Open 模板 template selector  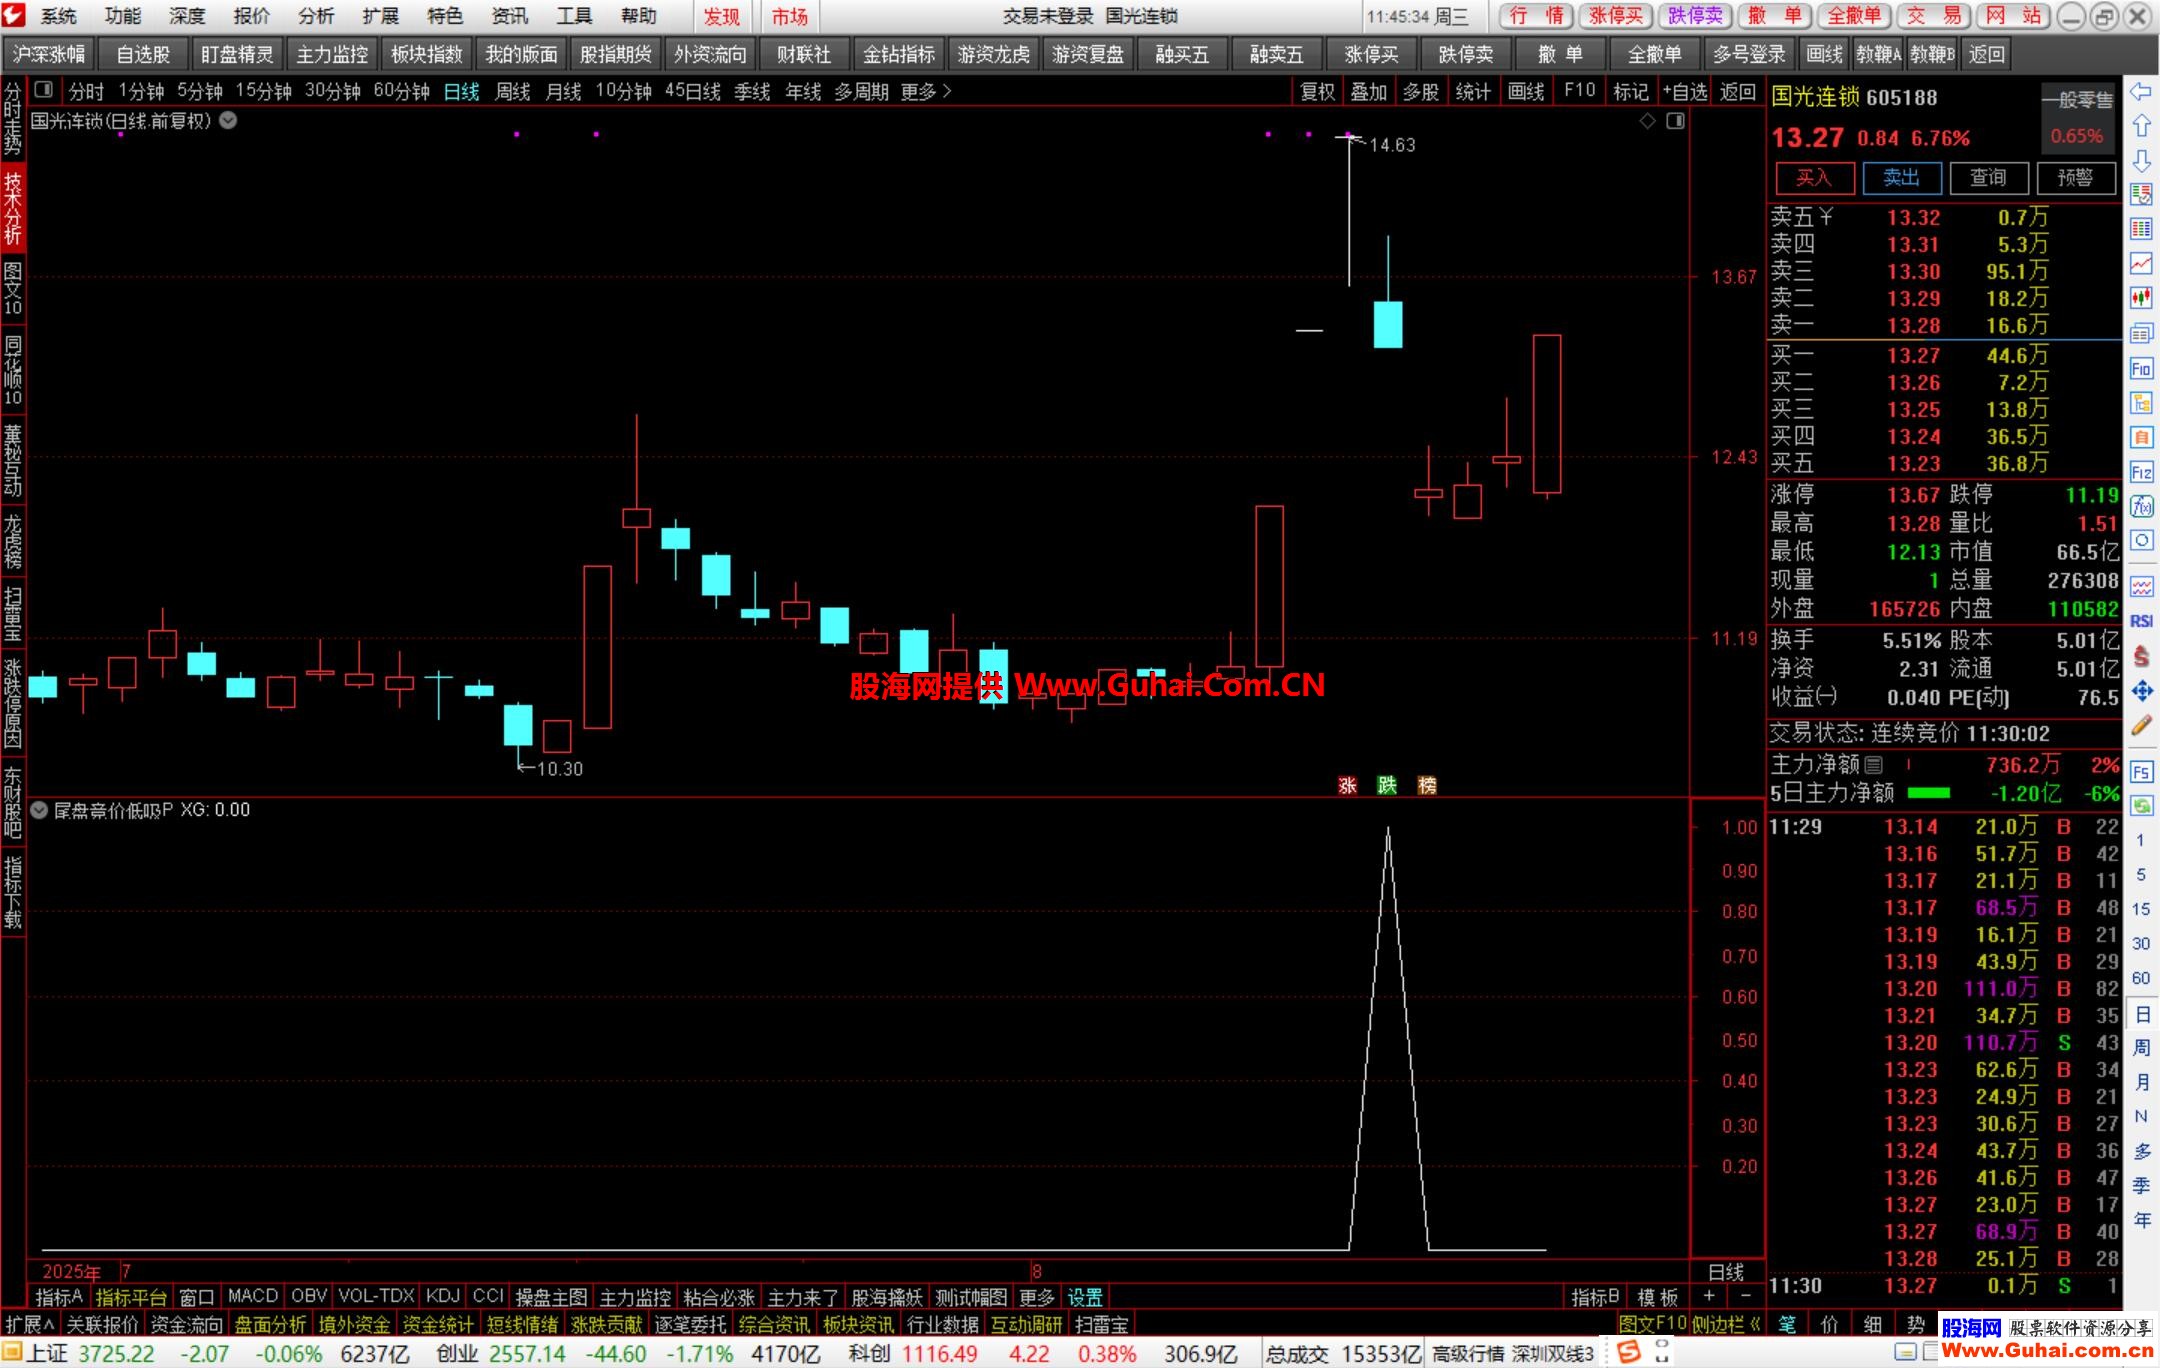(x=1658, y=1298)
